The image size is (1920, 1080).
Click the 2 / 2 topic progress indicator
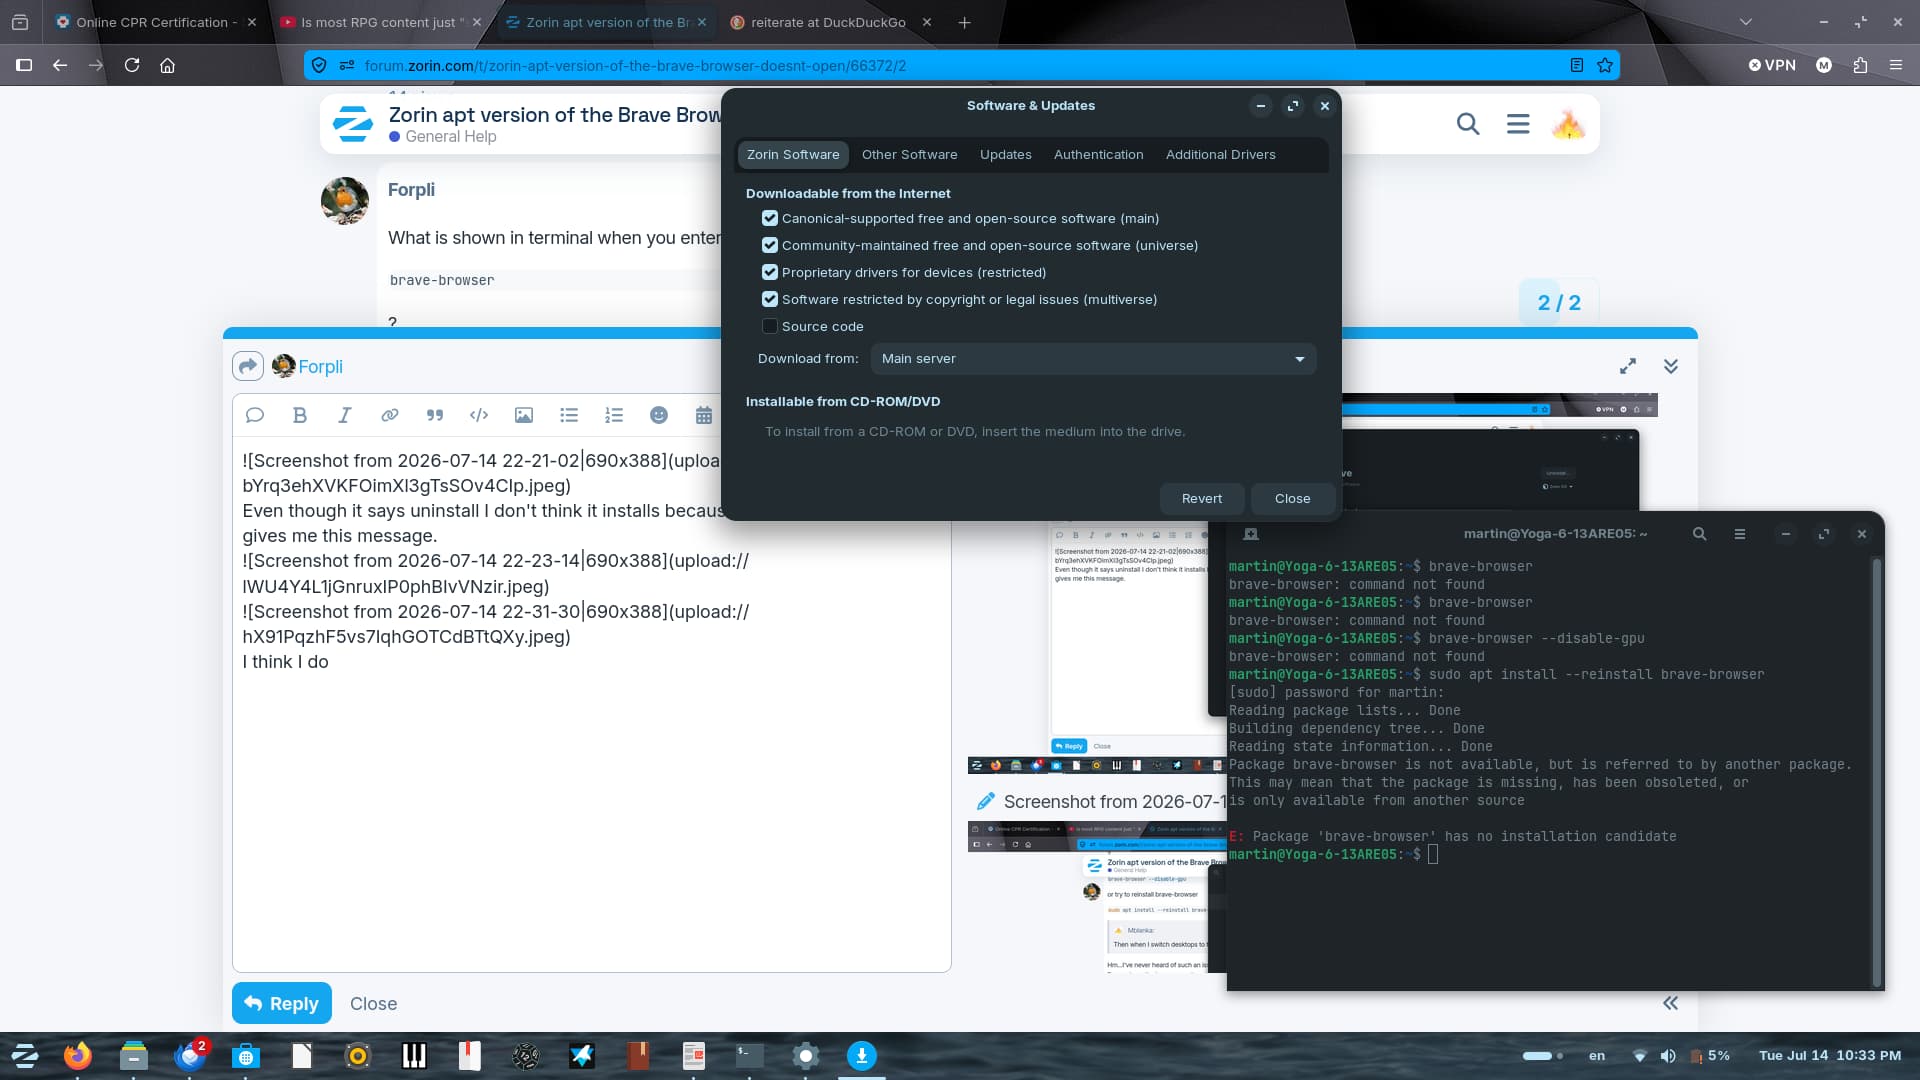pos(1559,303)
